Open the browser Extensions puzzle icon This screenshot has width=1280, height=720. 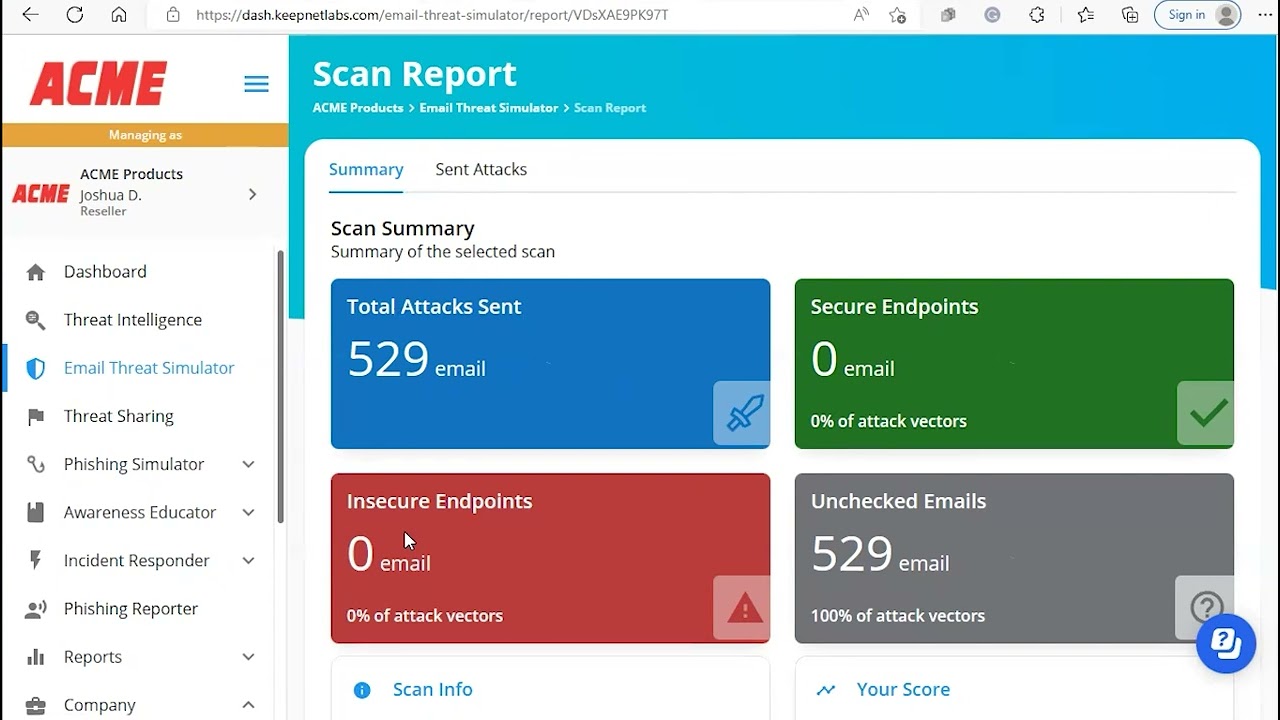(1037, 15)
